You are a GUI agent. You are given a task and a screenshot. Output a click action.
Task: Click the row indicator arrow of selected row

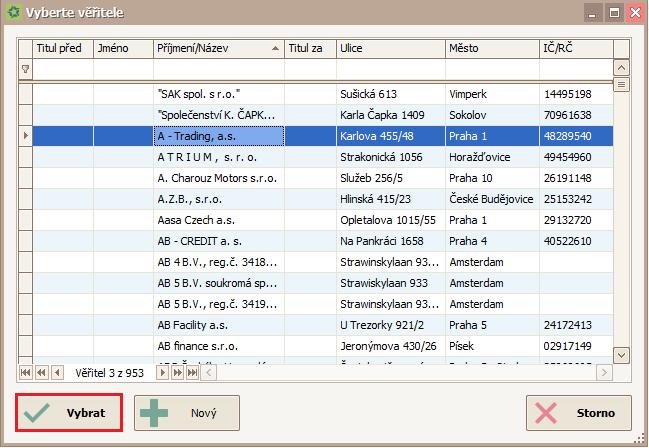pos(25,136)
